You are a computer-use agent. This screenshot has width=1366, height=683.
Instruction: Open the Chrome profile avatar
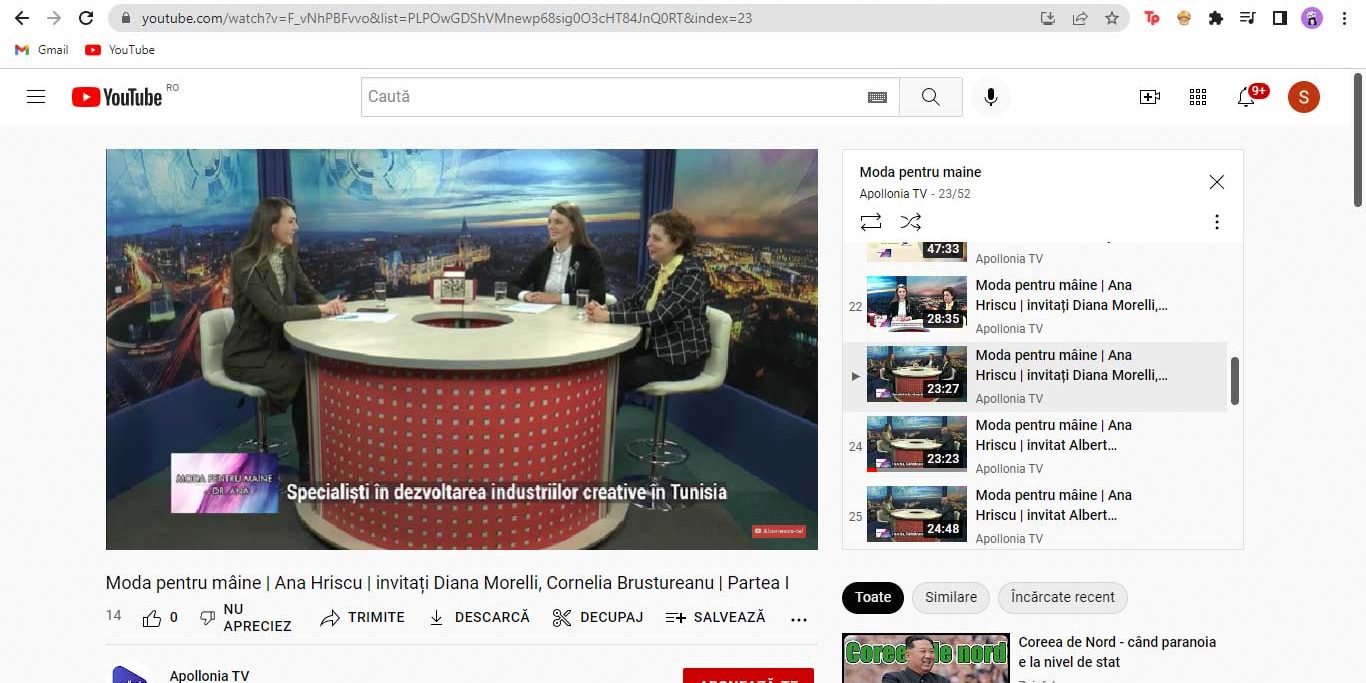1312,18
